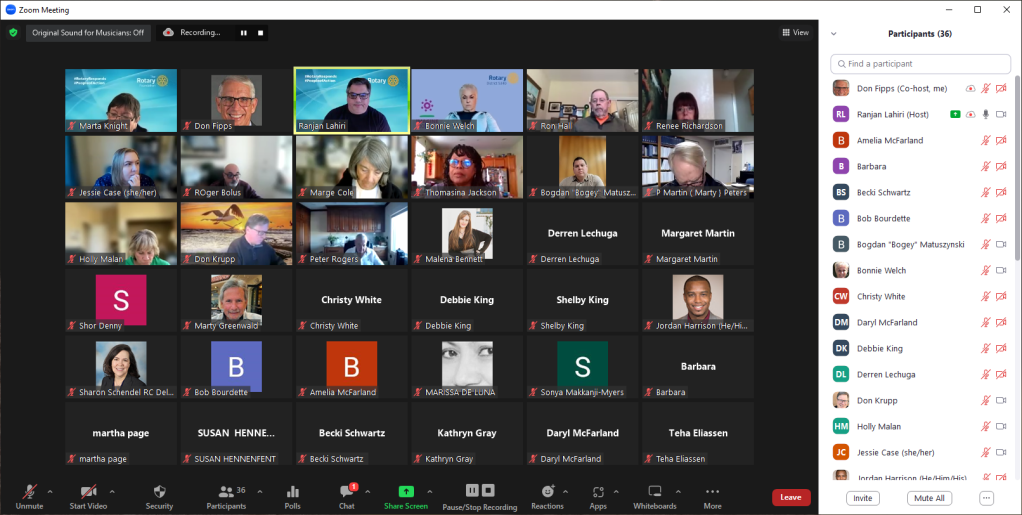Viewport: 1022px width, 515px height.
Task: Toggle Unmute microphone button
Action: [x=29, y=492]
